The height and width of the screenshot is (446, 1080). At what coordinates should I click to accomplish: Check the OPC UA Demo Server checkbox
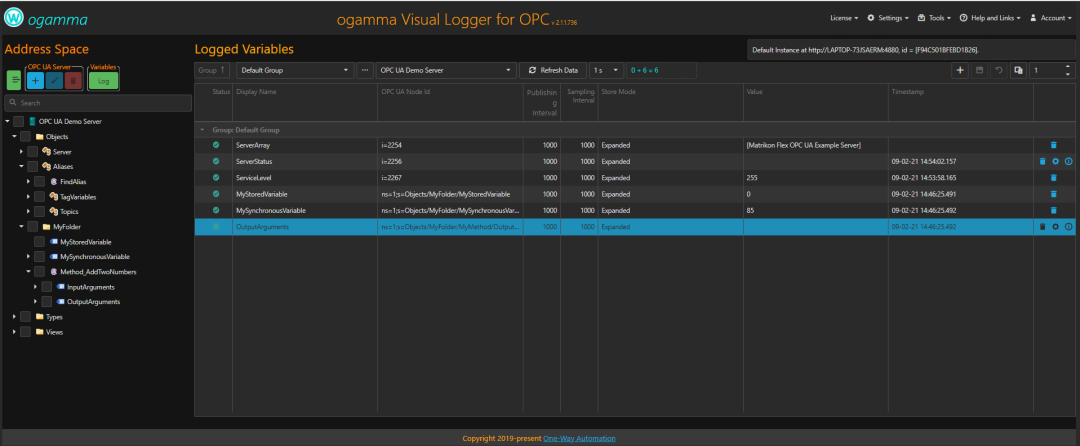[x=19, y=121]
